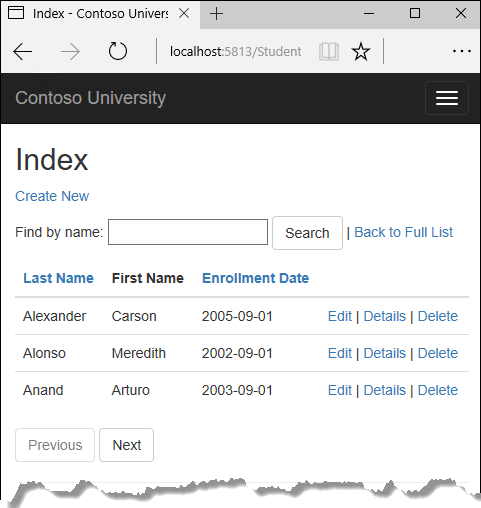Add page to favorites star icon
This screenshot has width=481, height=508.
coord(361,51)
